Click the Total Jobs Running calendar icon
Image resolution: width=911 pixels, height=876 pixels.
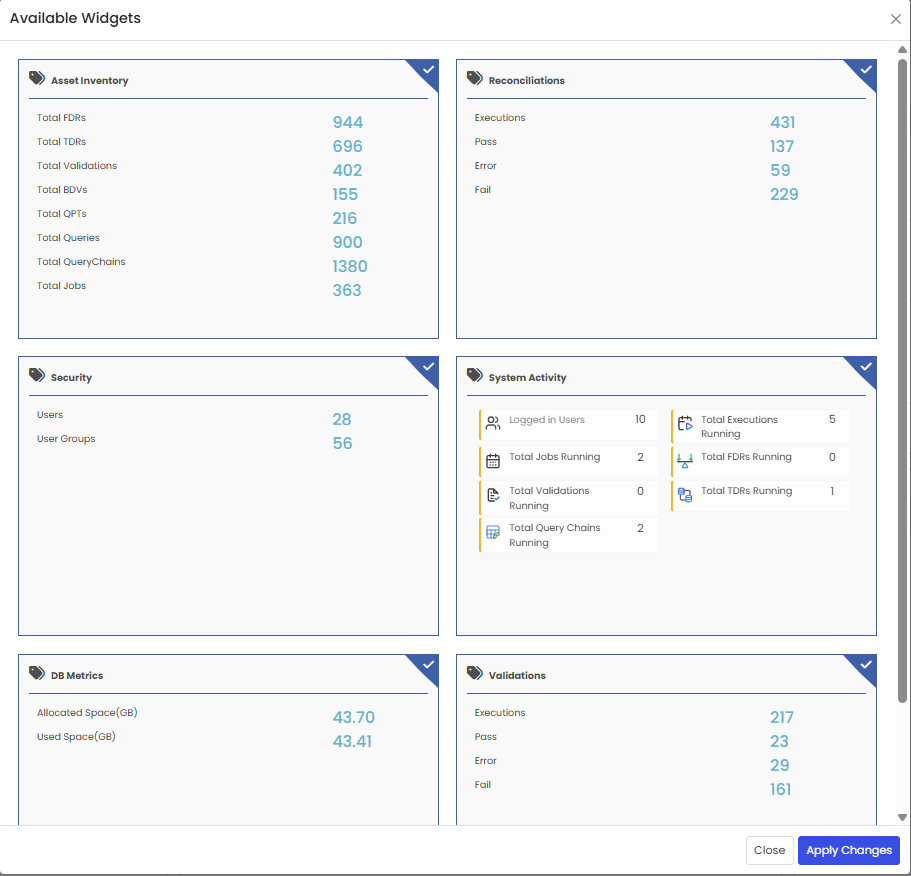493,461
